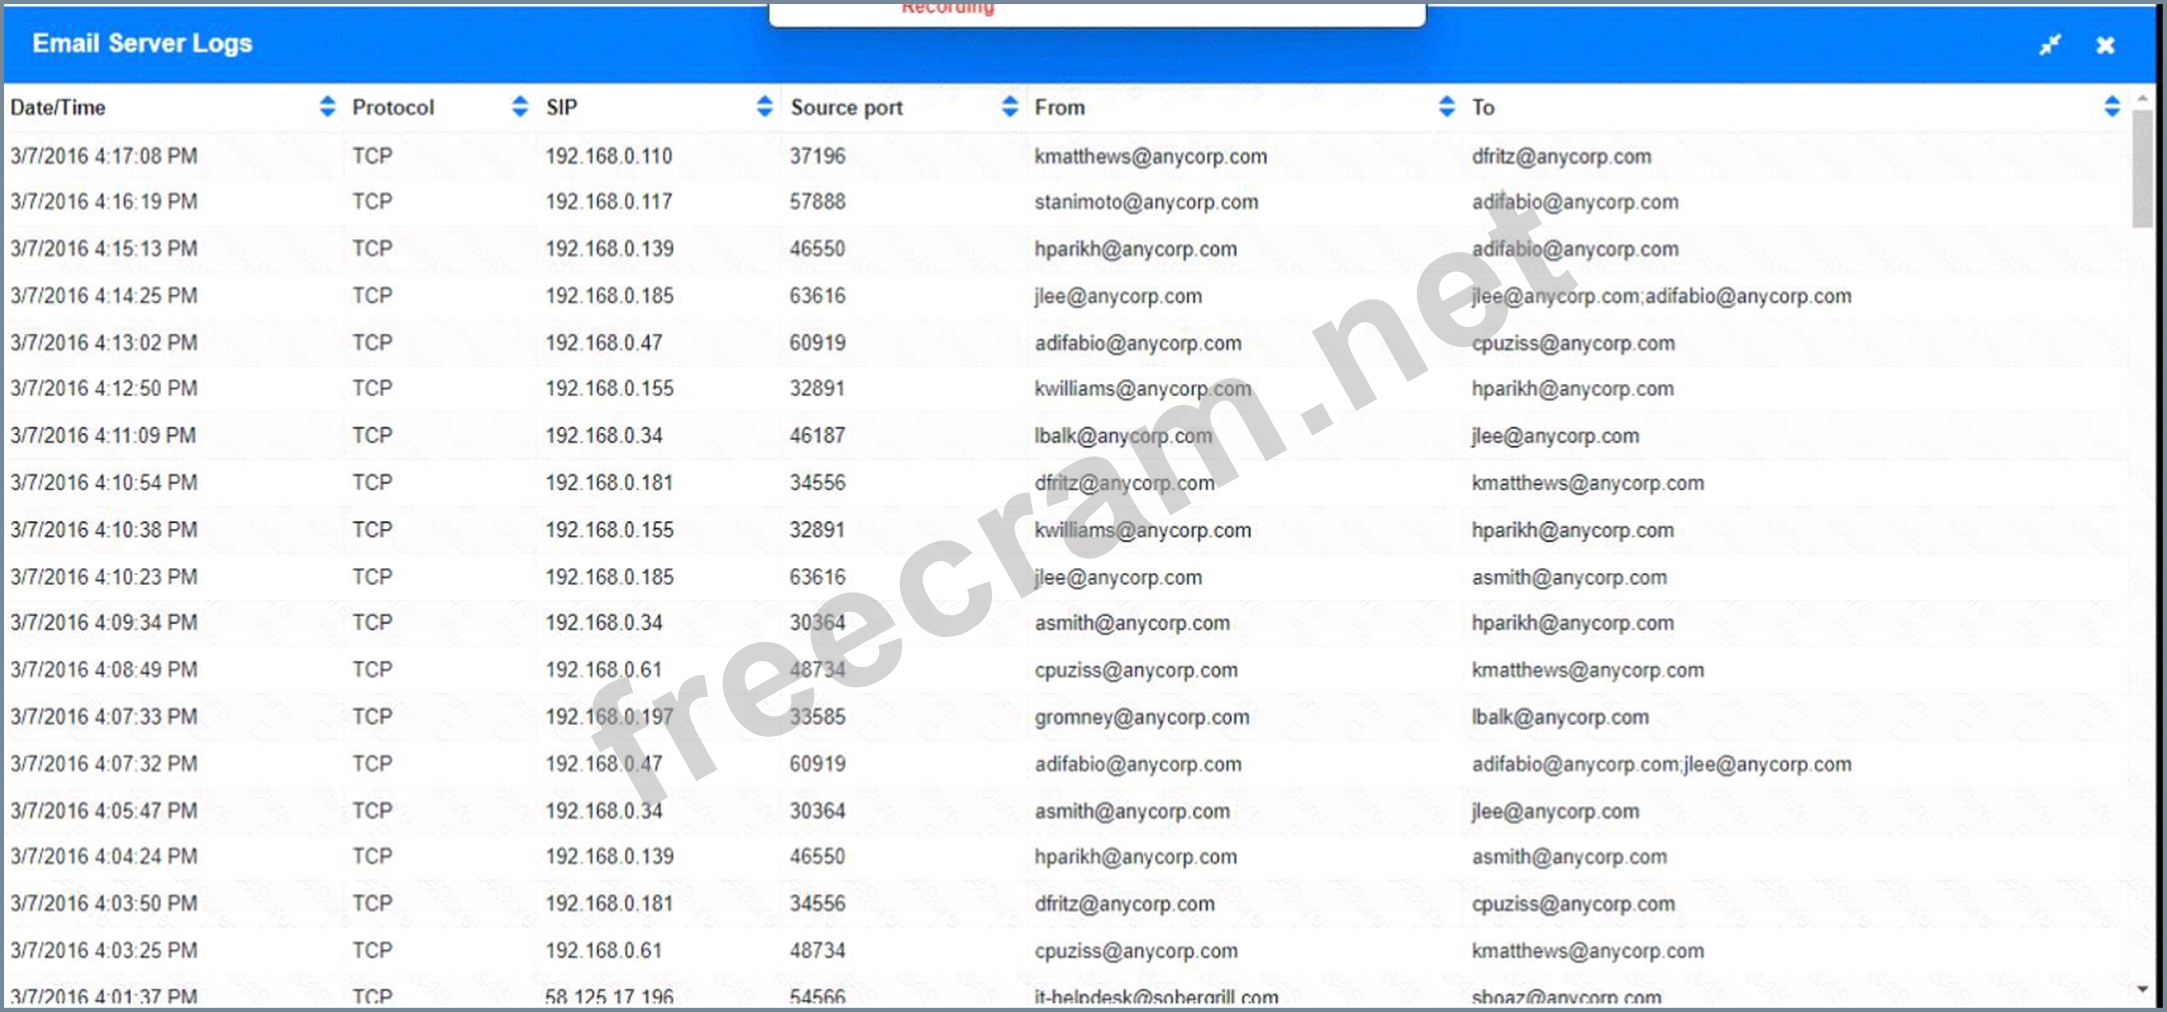The height and width of the screenshot is (1012, 2167).
Task: Select sender stanimoto@anycorp.com entry
Action: (1146, 203)
